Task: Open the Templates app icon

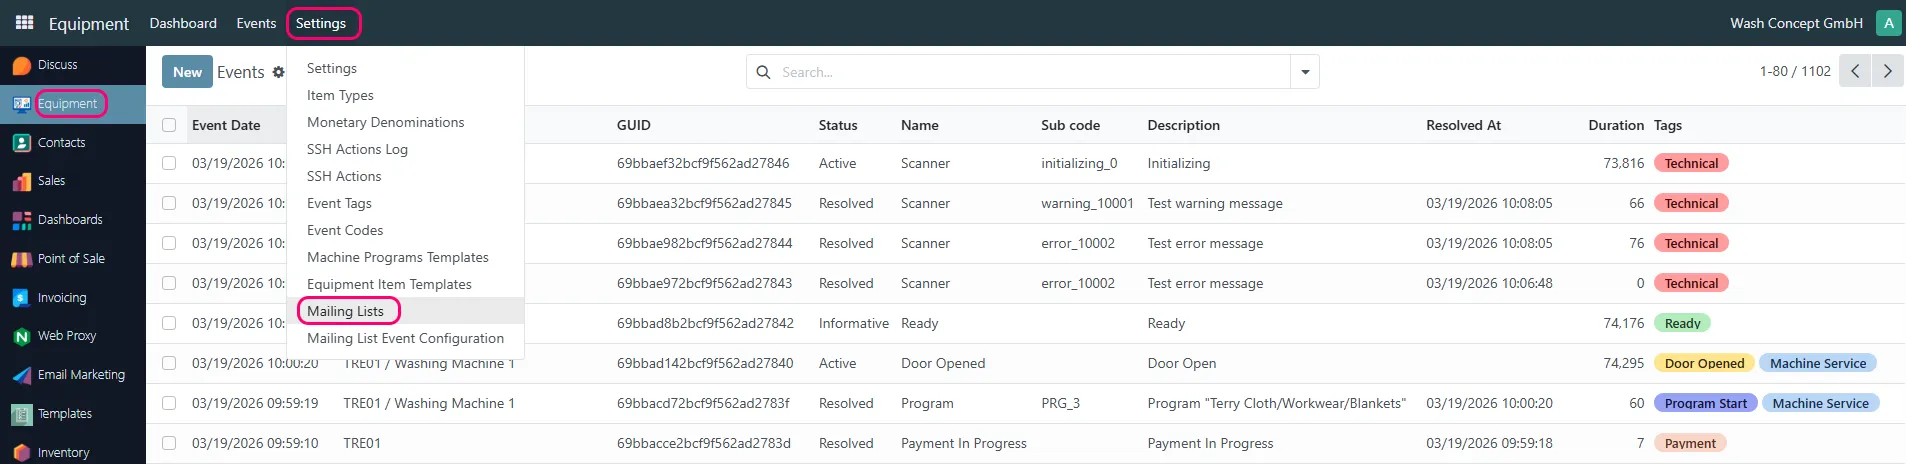Action: tap(21, 414)
